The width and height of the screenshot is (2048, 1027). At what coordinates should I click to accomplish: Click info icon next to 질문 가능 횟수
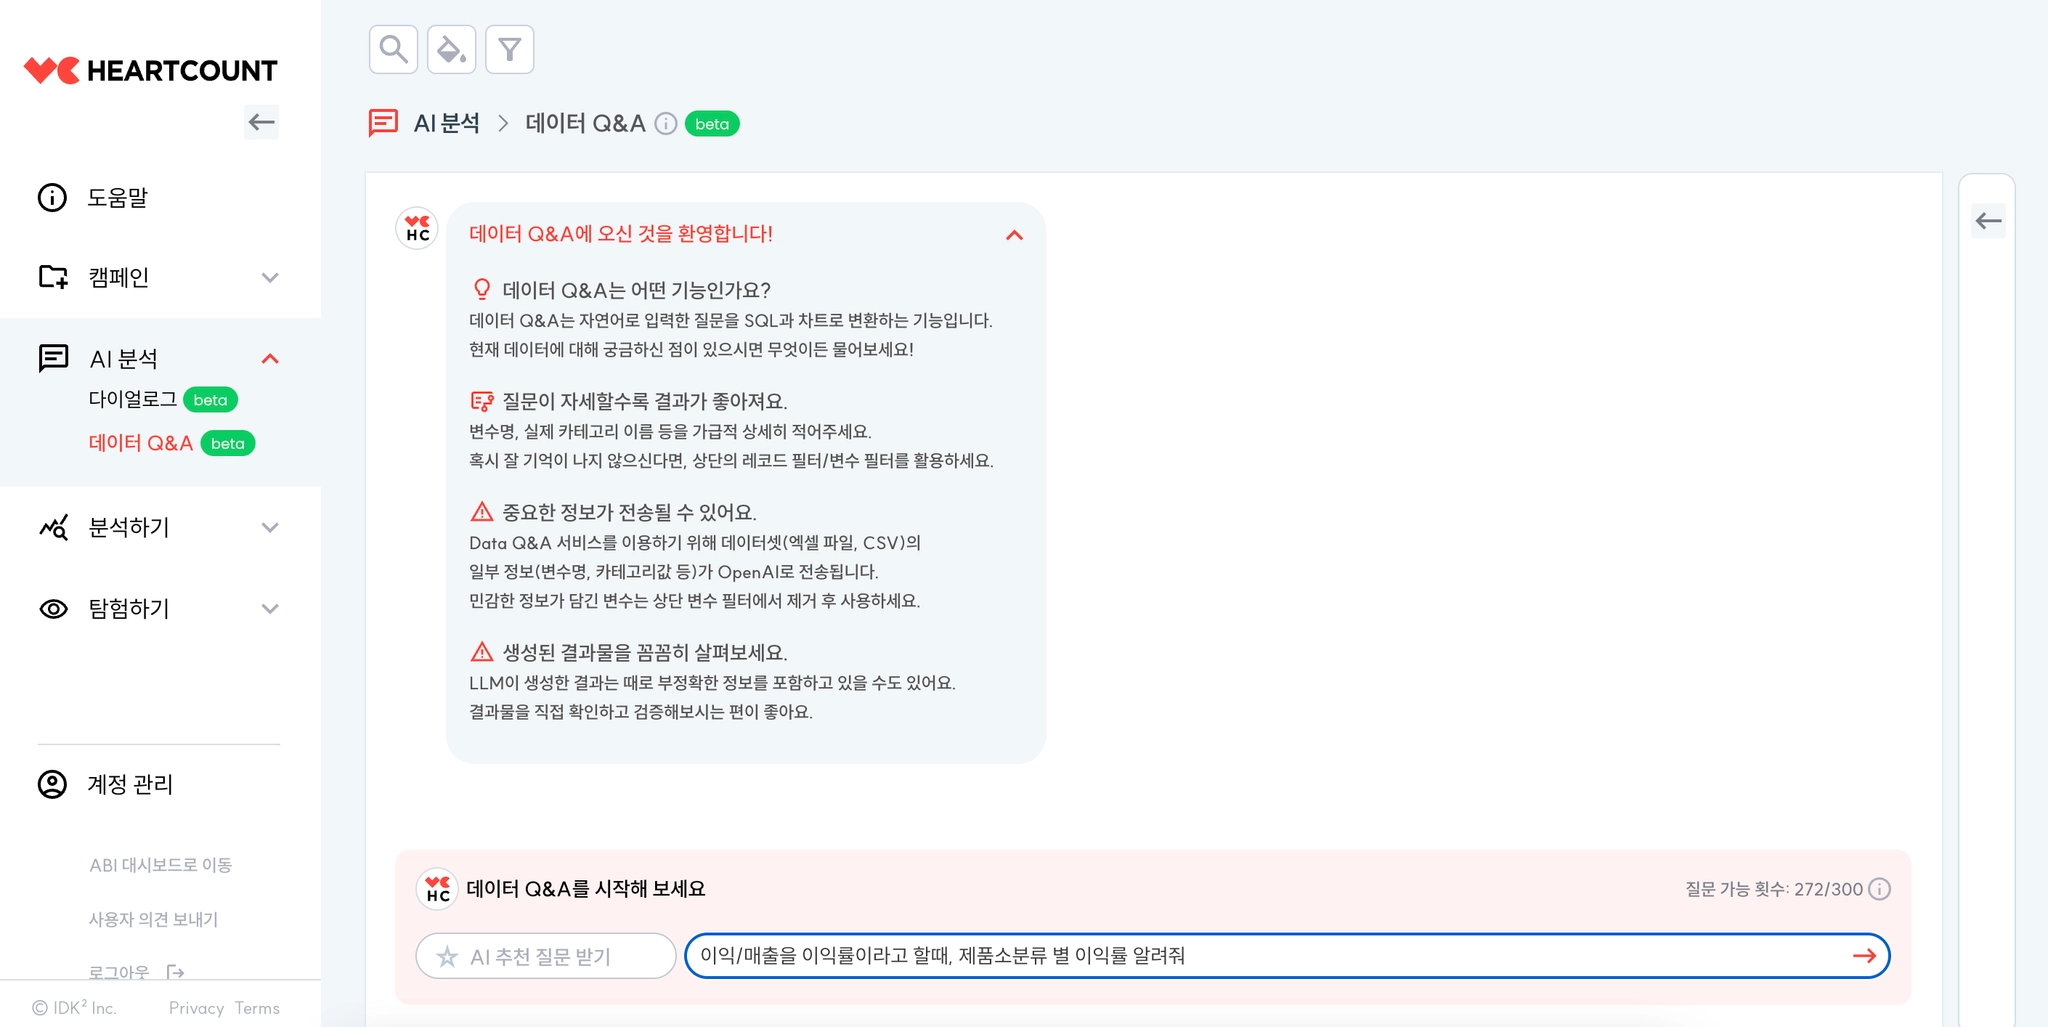click(x=1880, y=889)
